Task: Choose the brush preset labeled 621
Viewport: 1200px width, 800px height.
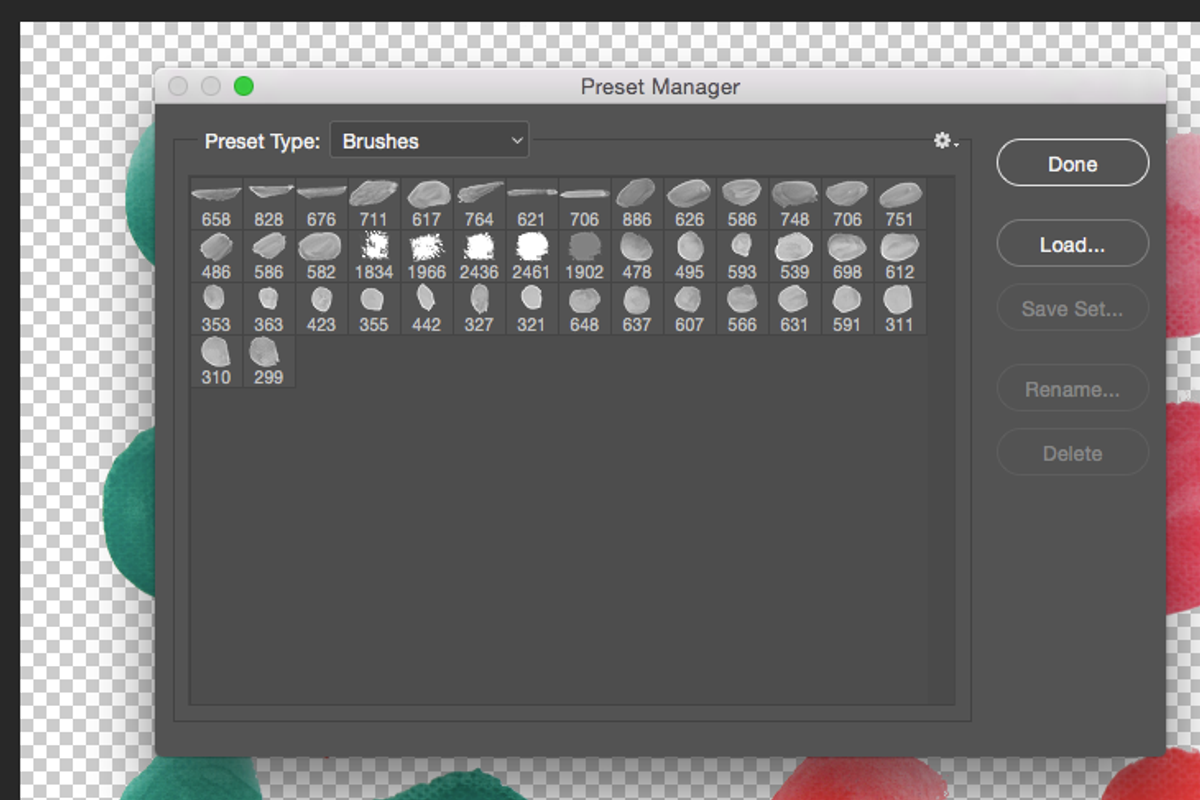Action: pyautogui.click(x=532, y=204)
